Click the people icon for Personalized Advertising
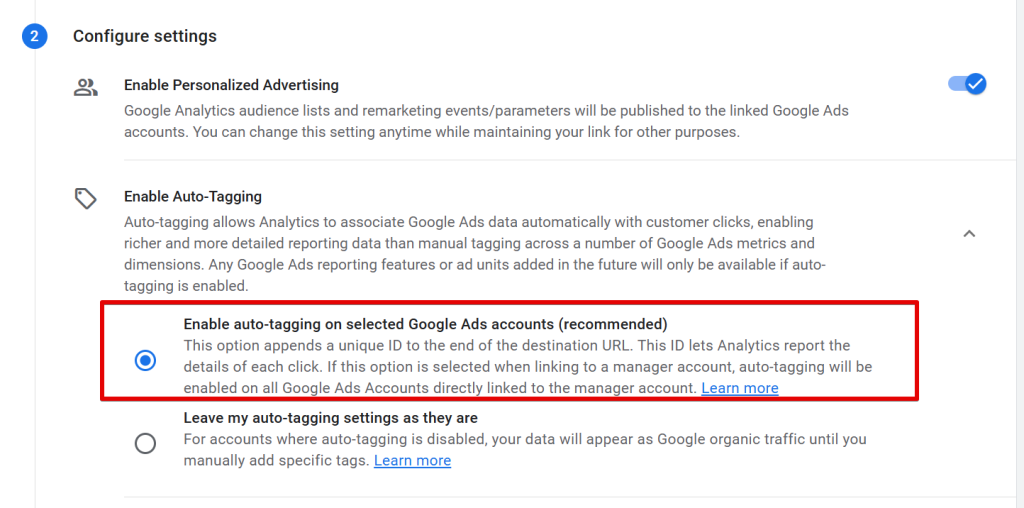 [x=86, y=87]
